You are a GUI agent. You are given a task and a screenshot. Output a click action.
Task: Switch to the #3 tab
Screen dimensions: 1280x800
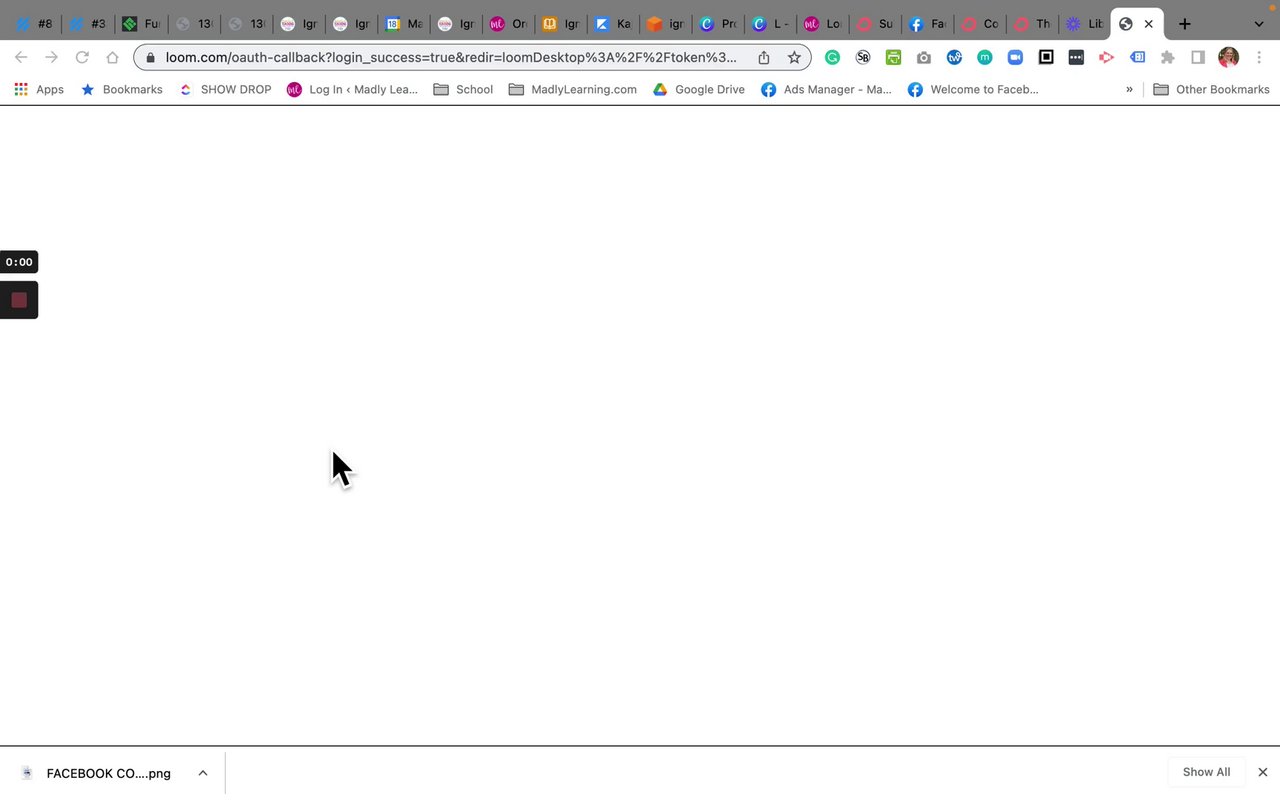click(87, 24)
